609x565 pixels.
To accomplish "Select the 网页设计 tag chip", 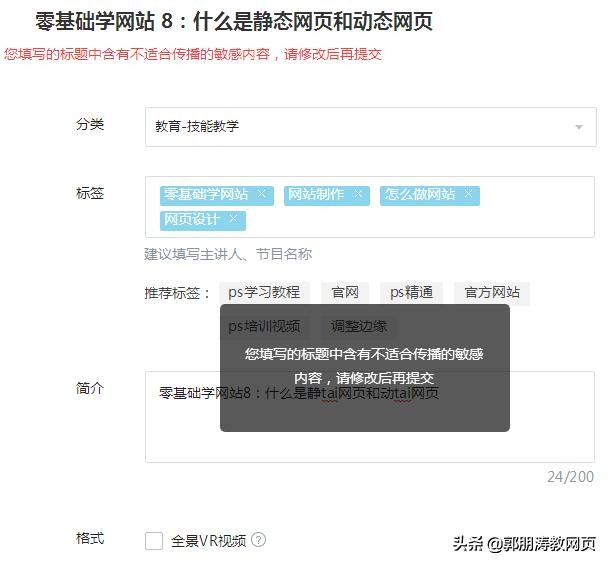I will pos(203,221).
